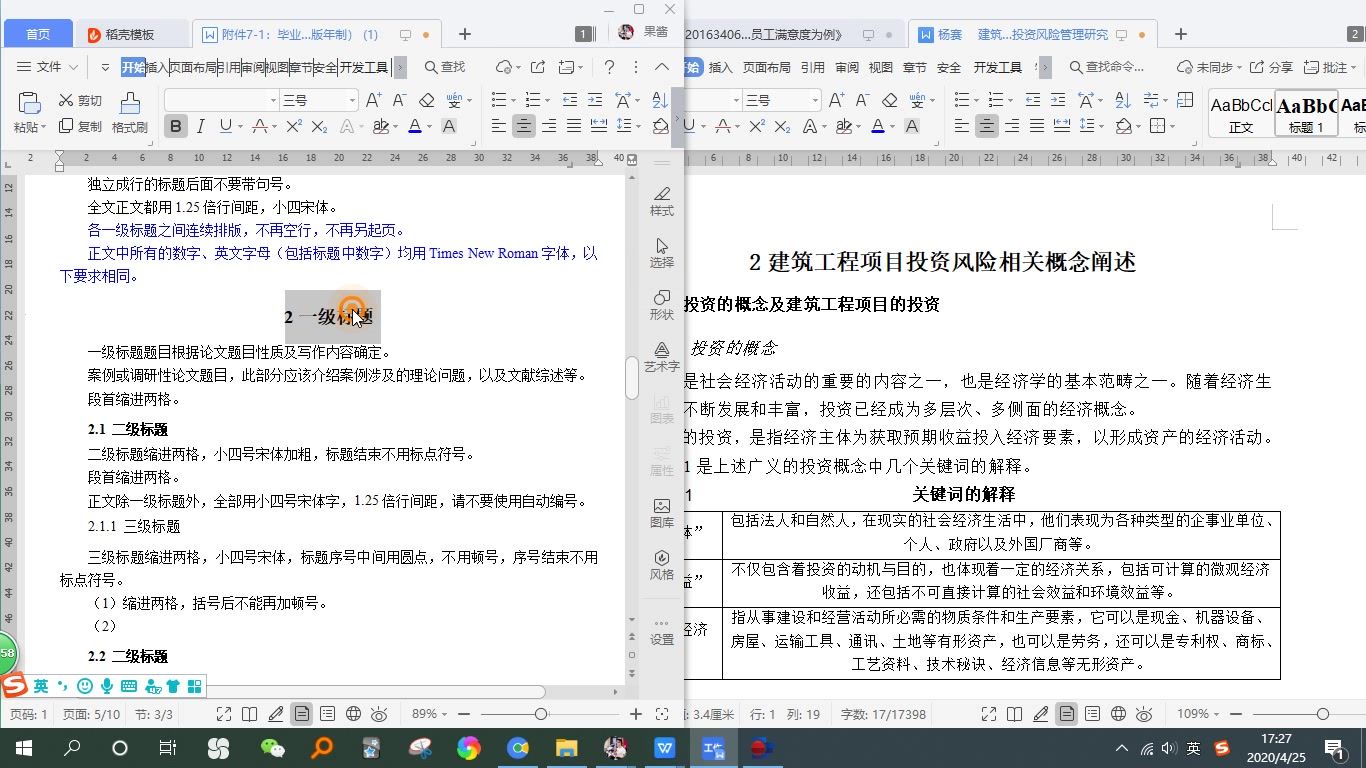The image size is (1366, 768).
Task: Open 样式 panel in side toolbar
Action: (x=662, y=200)
